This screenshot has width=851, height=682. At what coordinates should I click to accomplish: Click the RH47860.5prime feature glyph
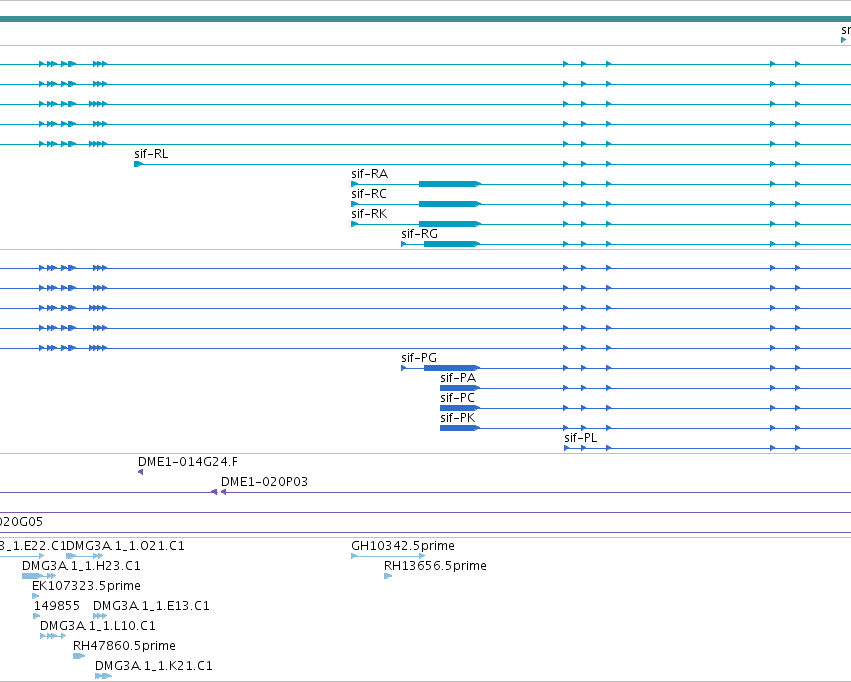pos(79,656)
